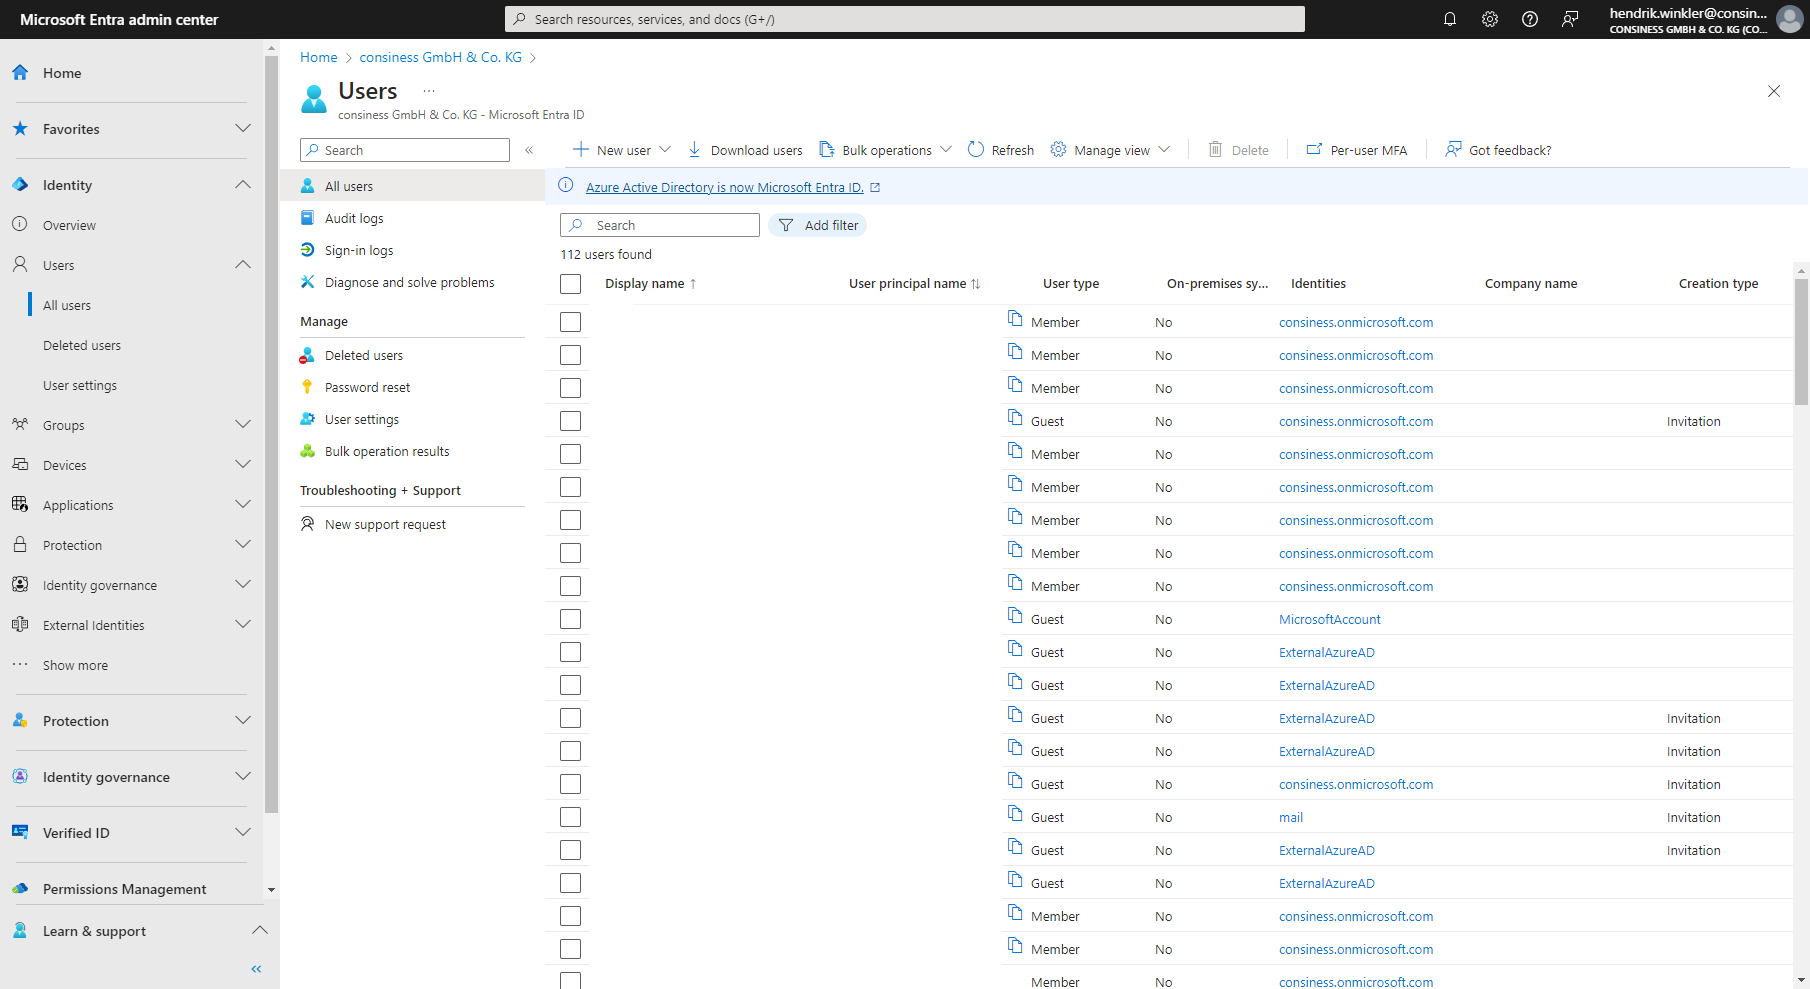The image size is (1810, 989).
Task: Click the Delete trash can icon
Action: [1215, 150]
